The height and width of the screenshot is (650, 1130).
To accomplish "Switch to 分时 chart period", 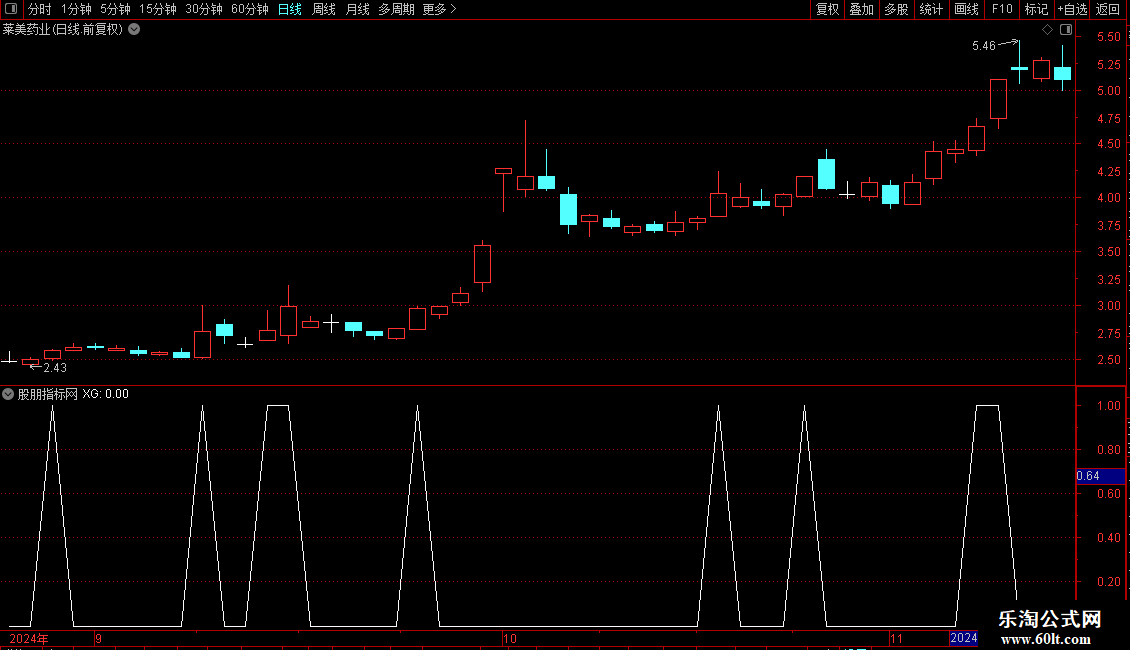I will click(x=40, y=9).
